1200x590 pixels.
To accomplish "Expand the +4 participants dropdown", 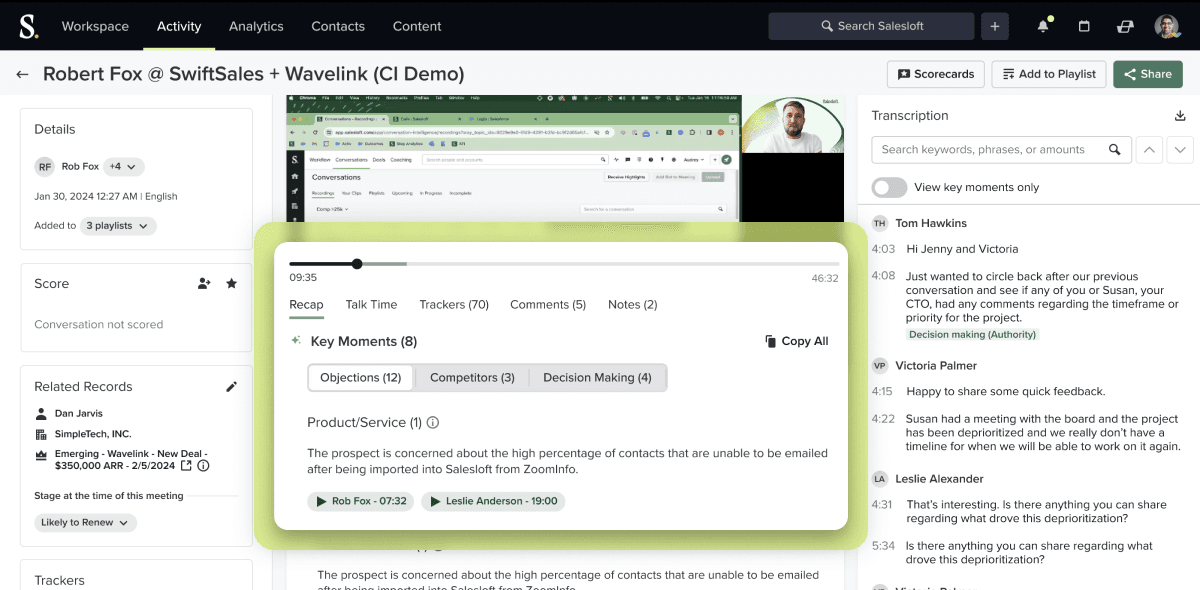I will click(x=125, y=167).
